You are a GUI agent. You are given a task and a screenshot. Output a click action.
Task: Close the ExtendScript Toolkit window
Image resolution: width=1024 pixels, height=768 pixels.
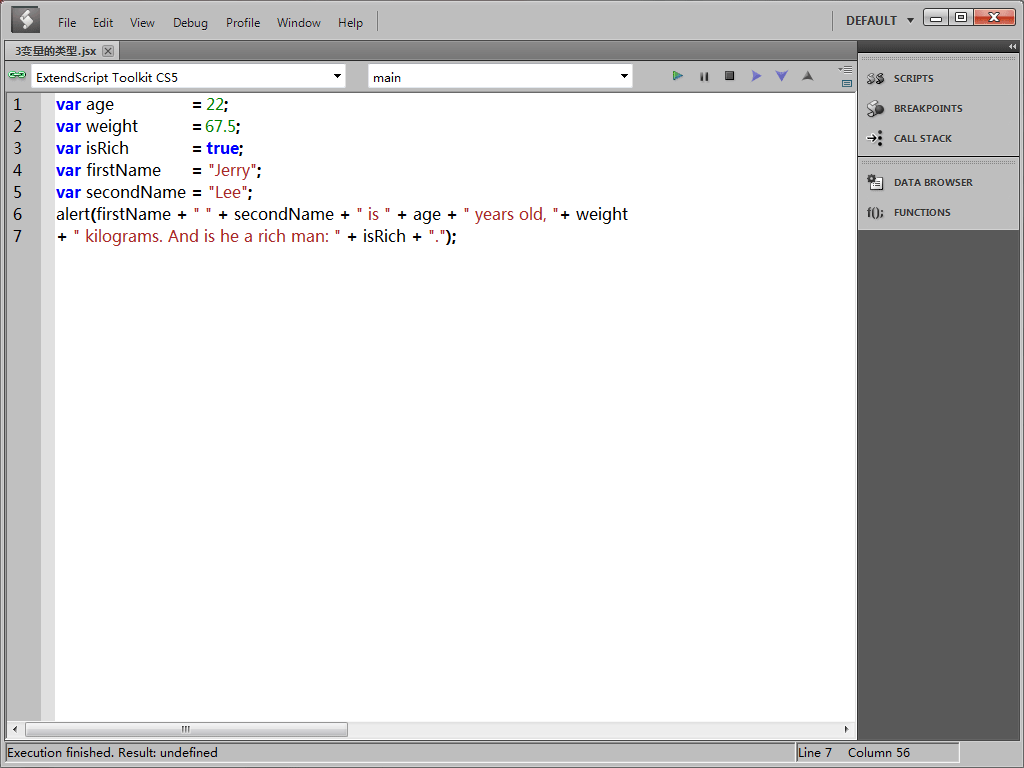pyautogui.click(x=994, y=18)
